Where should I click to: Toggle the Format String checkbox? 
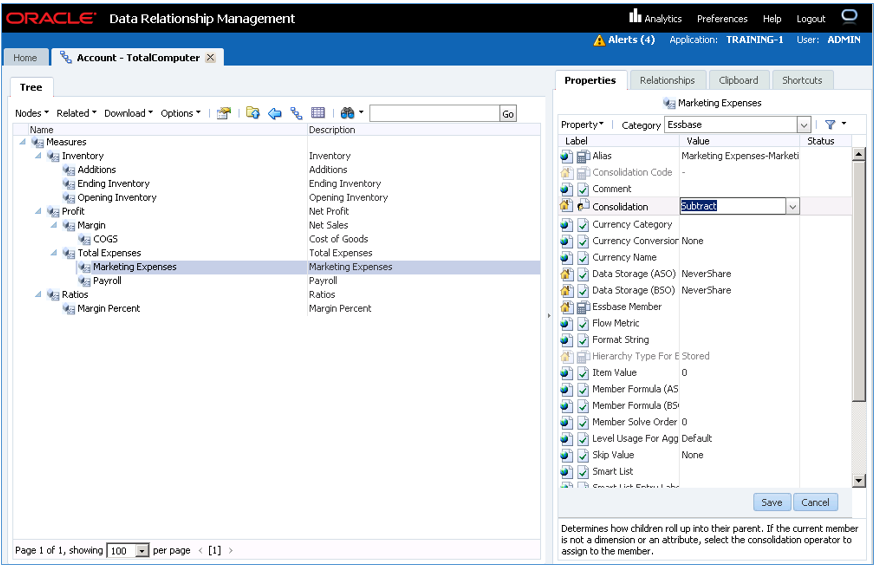[x=583, y=340]
